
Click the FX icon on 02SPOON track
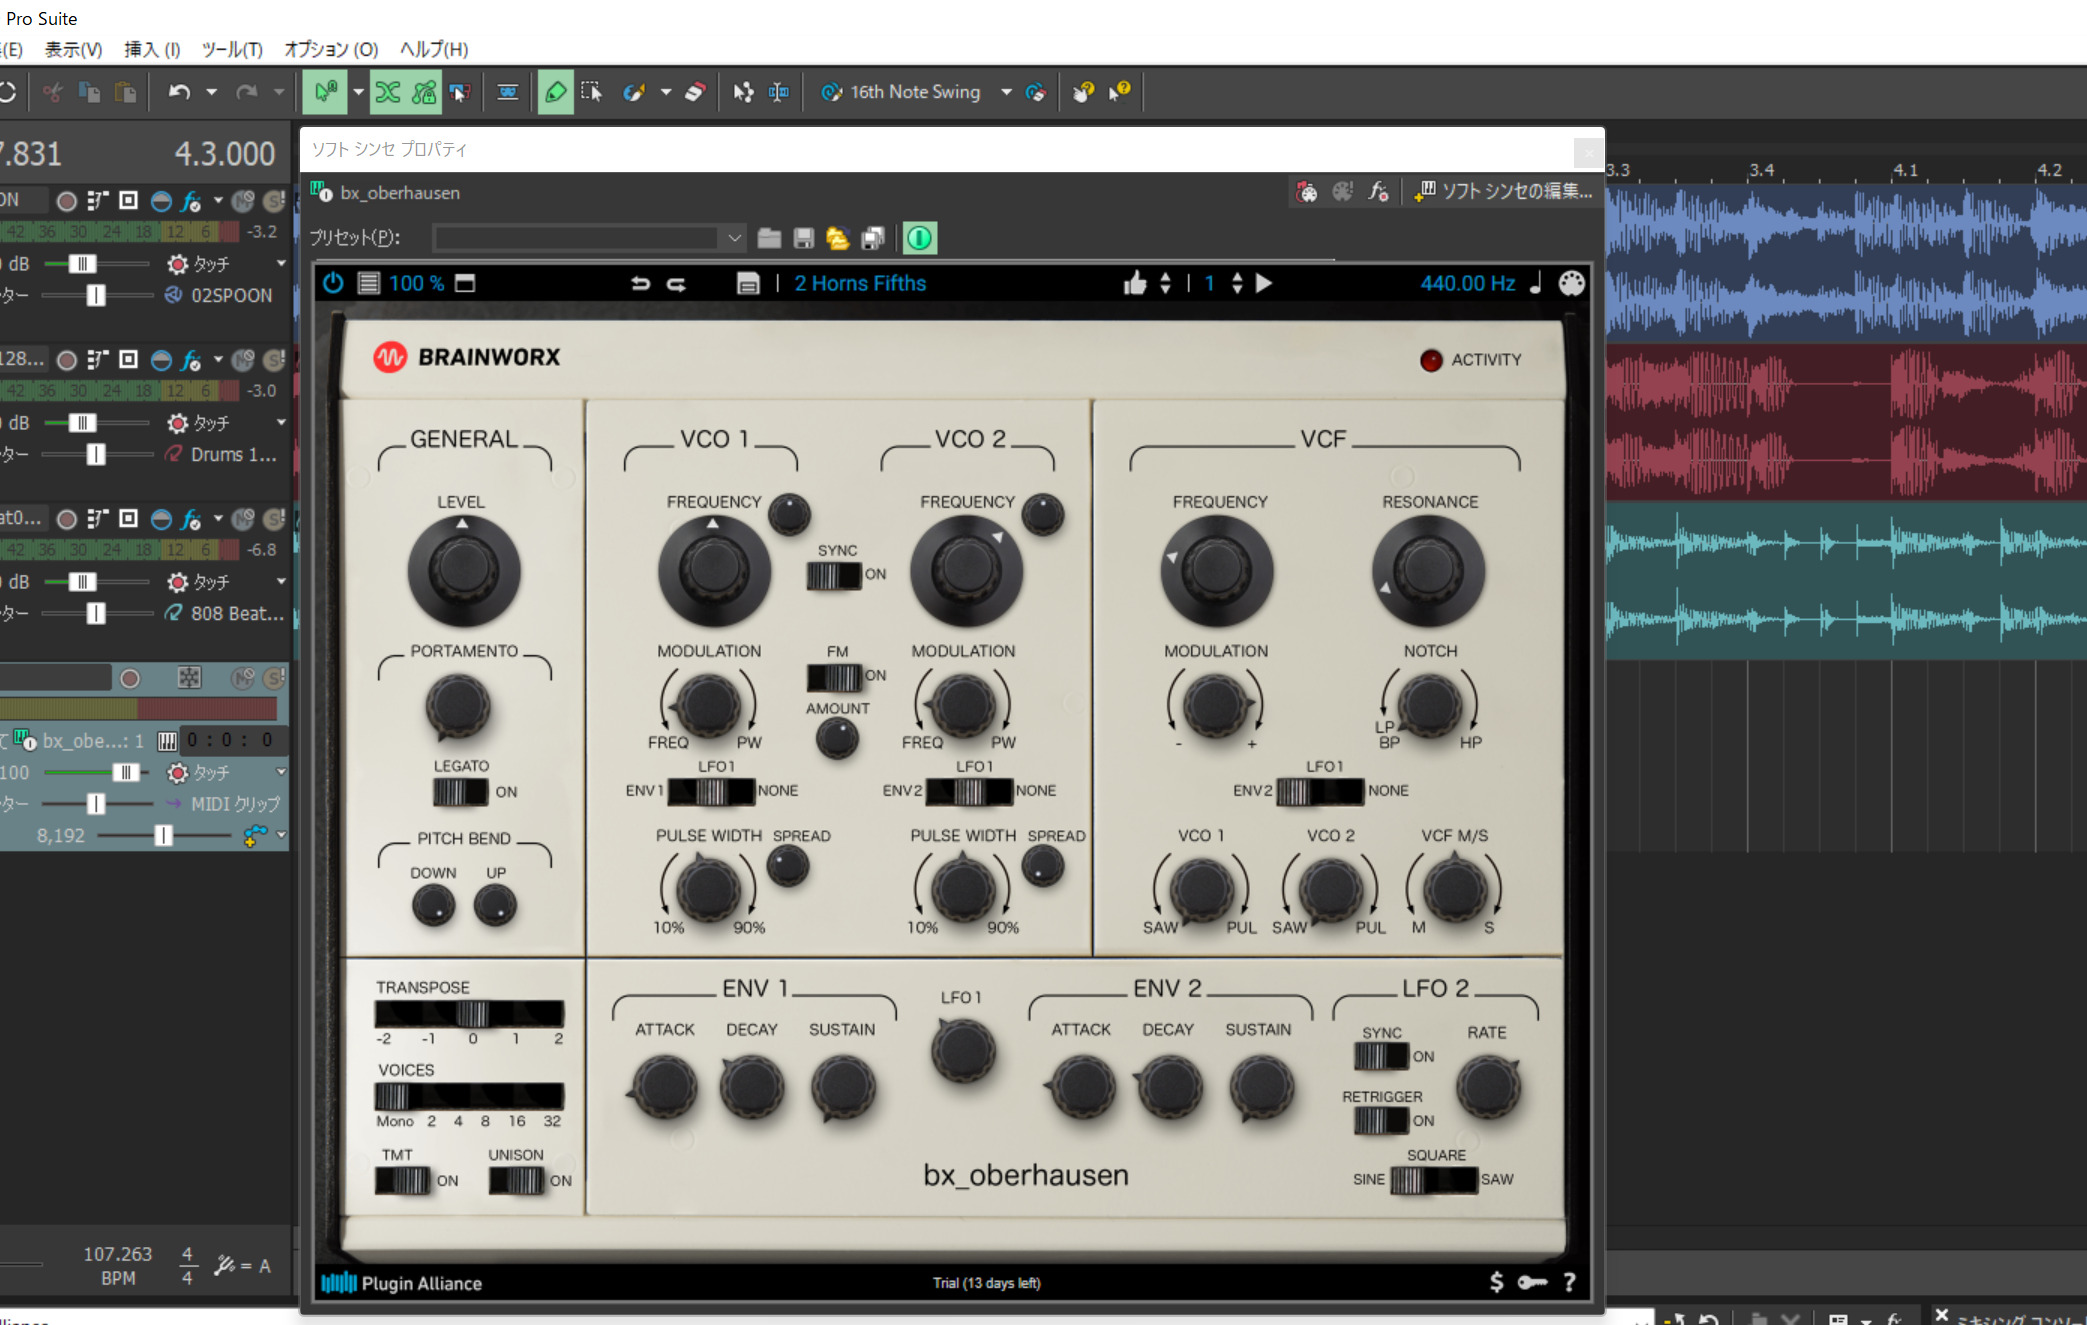[190, 201]
